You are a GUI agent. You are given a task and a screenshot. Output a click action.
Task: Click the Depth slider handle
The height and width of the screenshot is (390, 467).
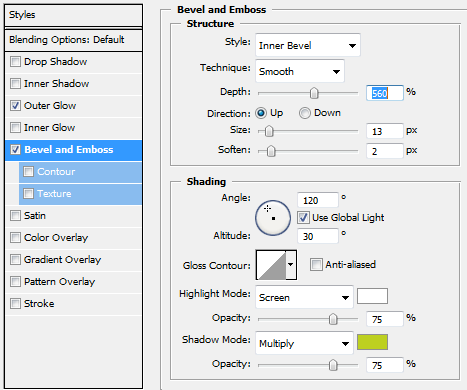[314, 93]
